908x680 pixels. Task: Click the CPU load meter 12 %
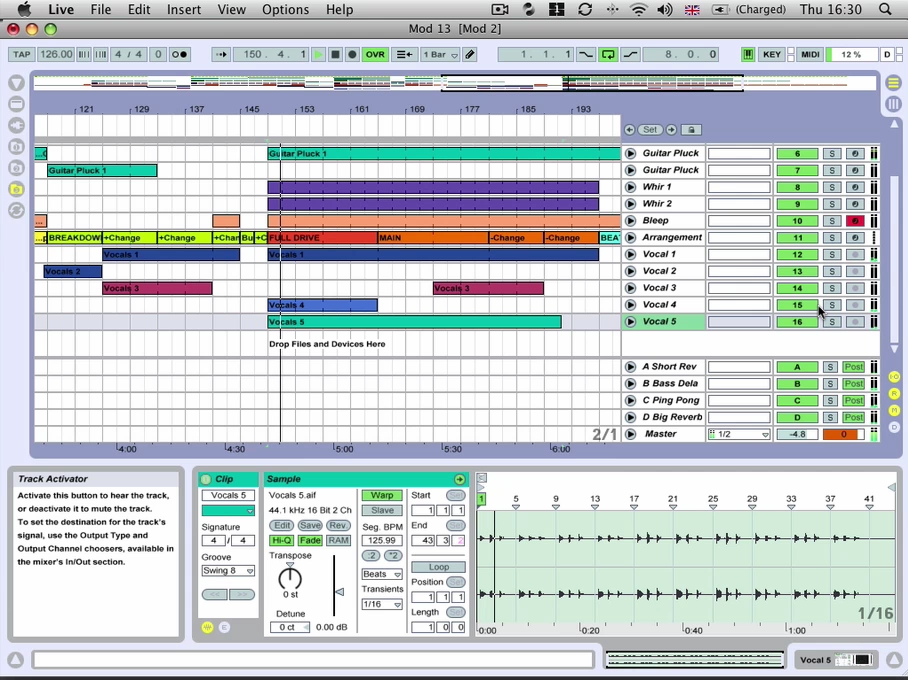tap(851, 54)
